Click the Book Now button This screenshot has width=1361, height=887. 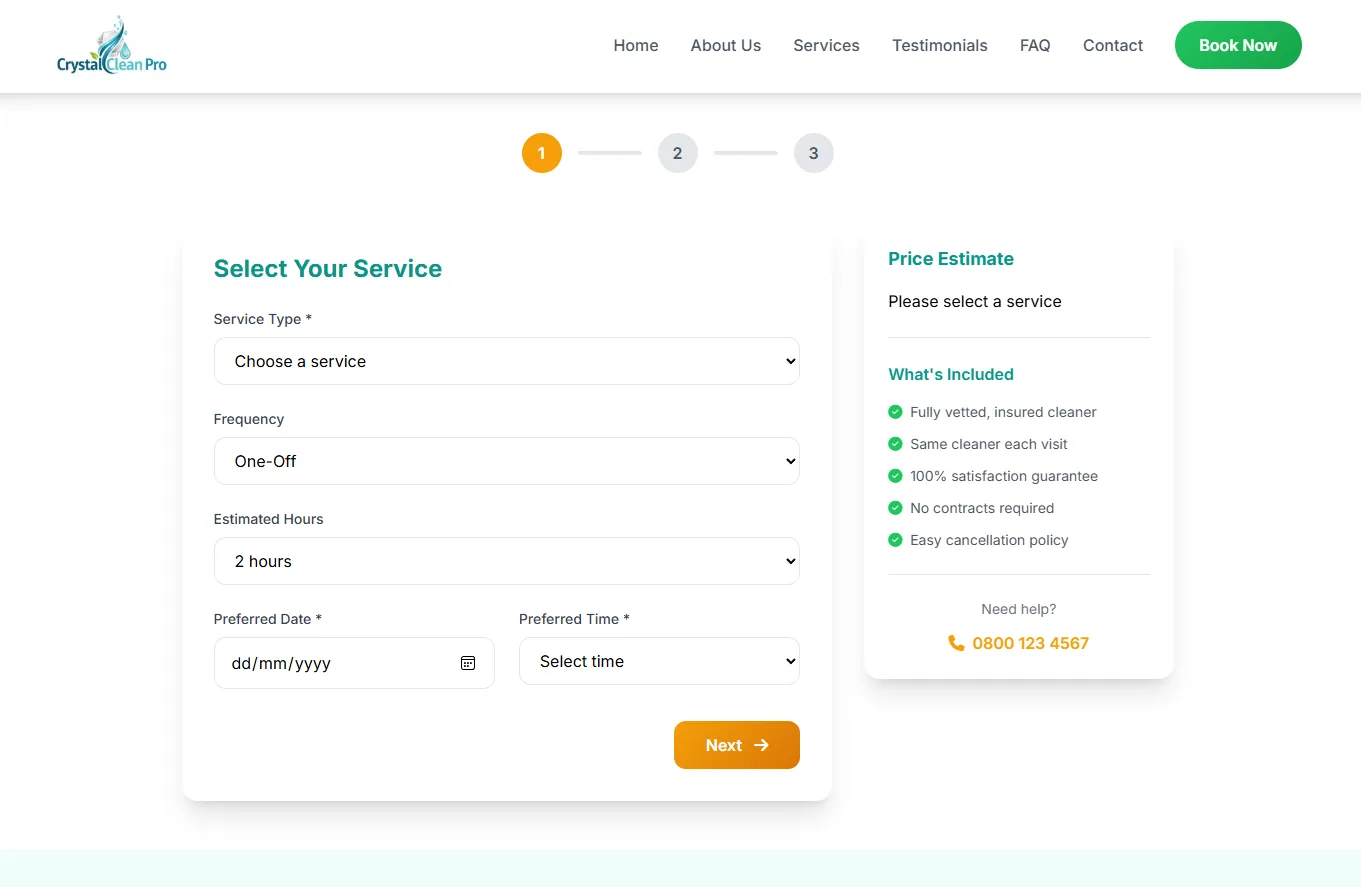[1238, 45]
